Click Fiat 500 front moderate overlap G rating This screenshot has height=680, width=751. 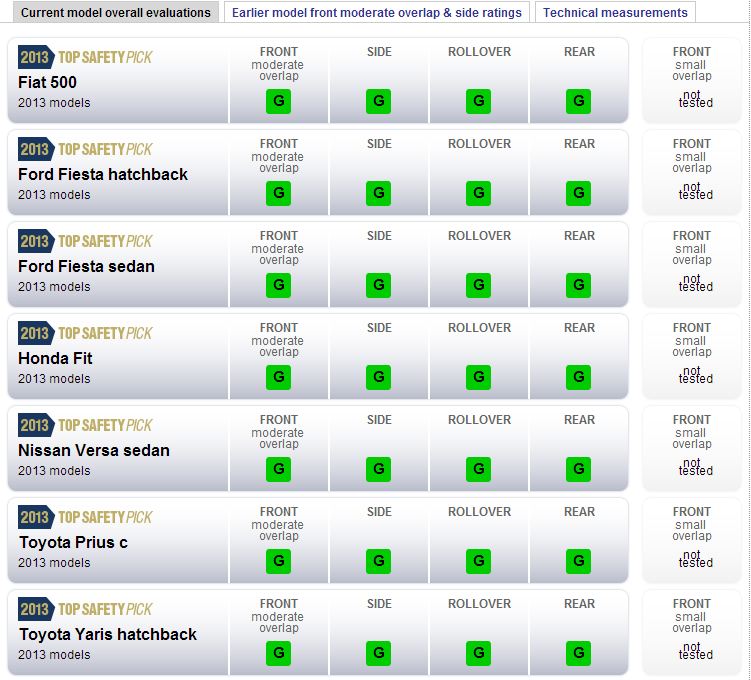pos(279,101)
